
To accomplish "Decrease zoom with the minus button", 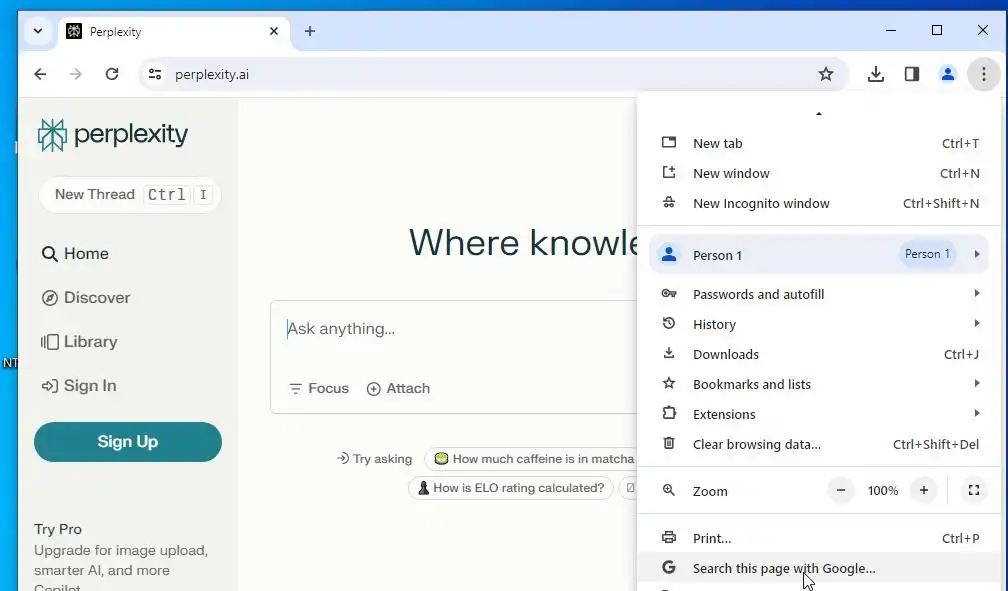I will coord(840,491).
